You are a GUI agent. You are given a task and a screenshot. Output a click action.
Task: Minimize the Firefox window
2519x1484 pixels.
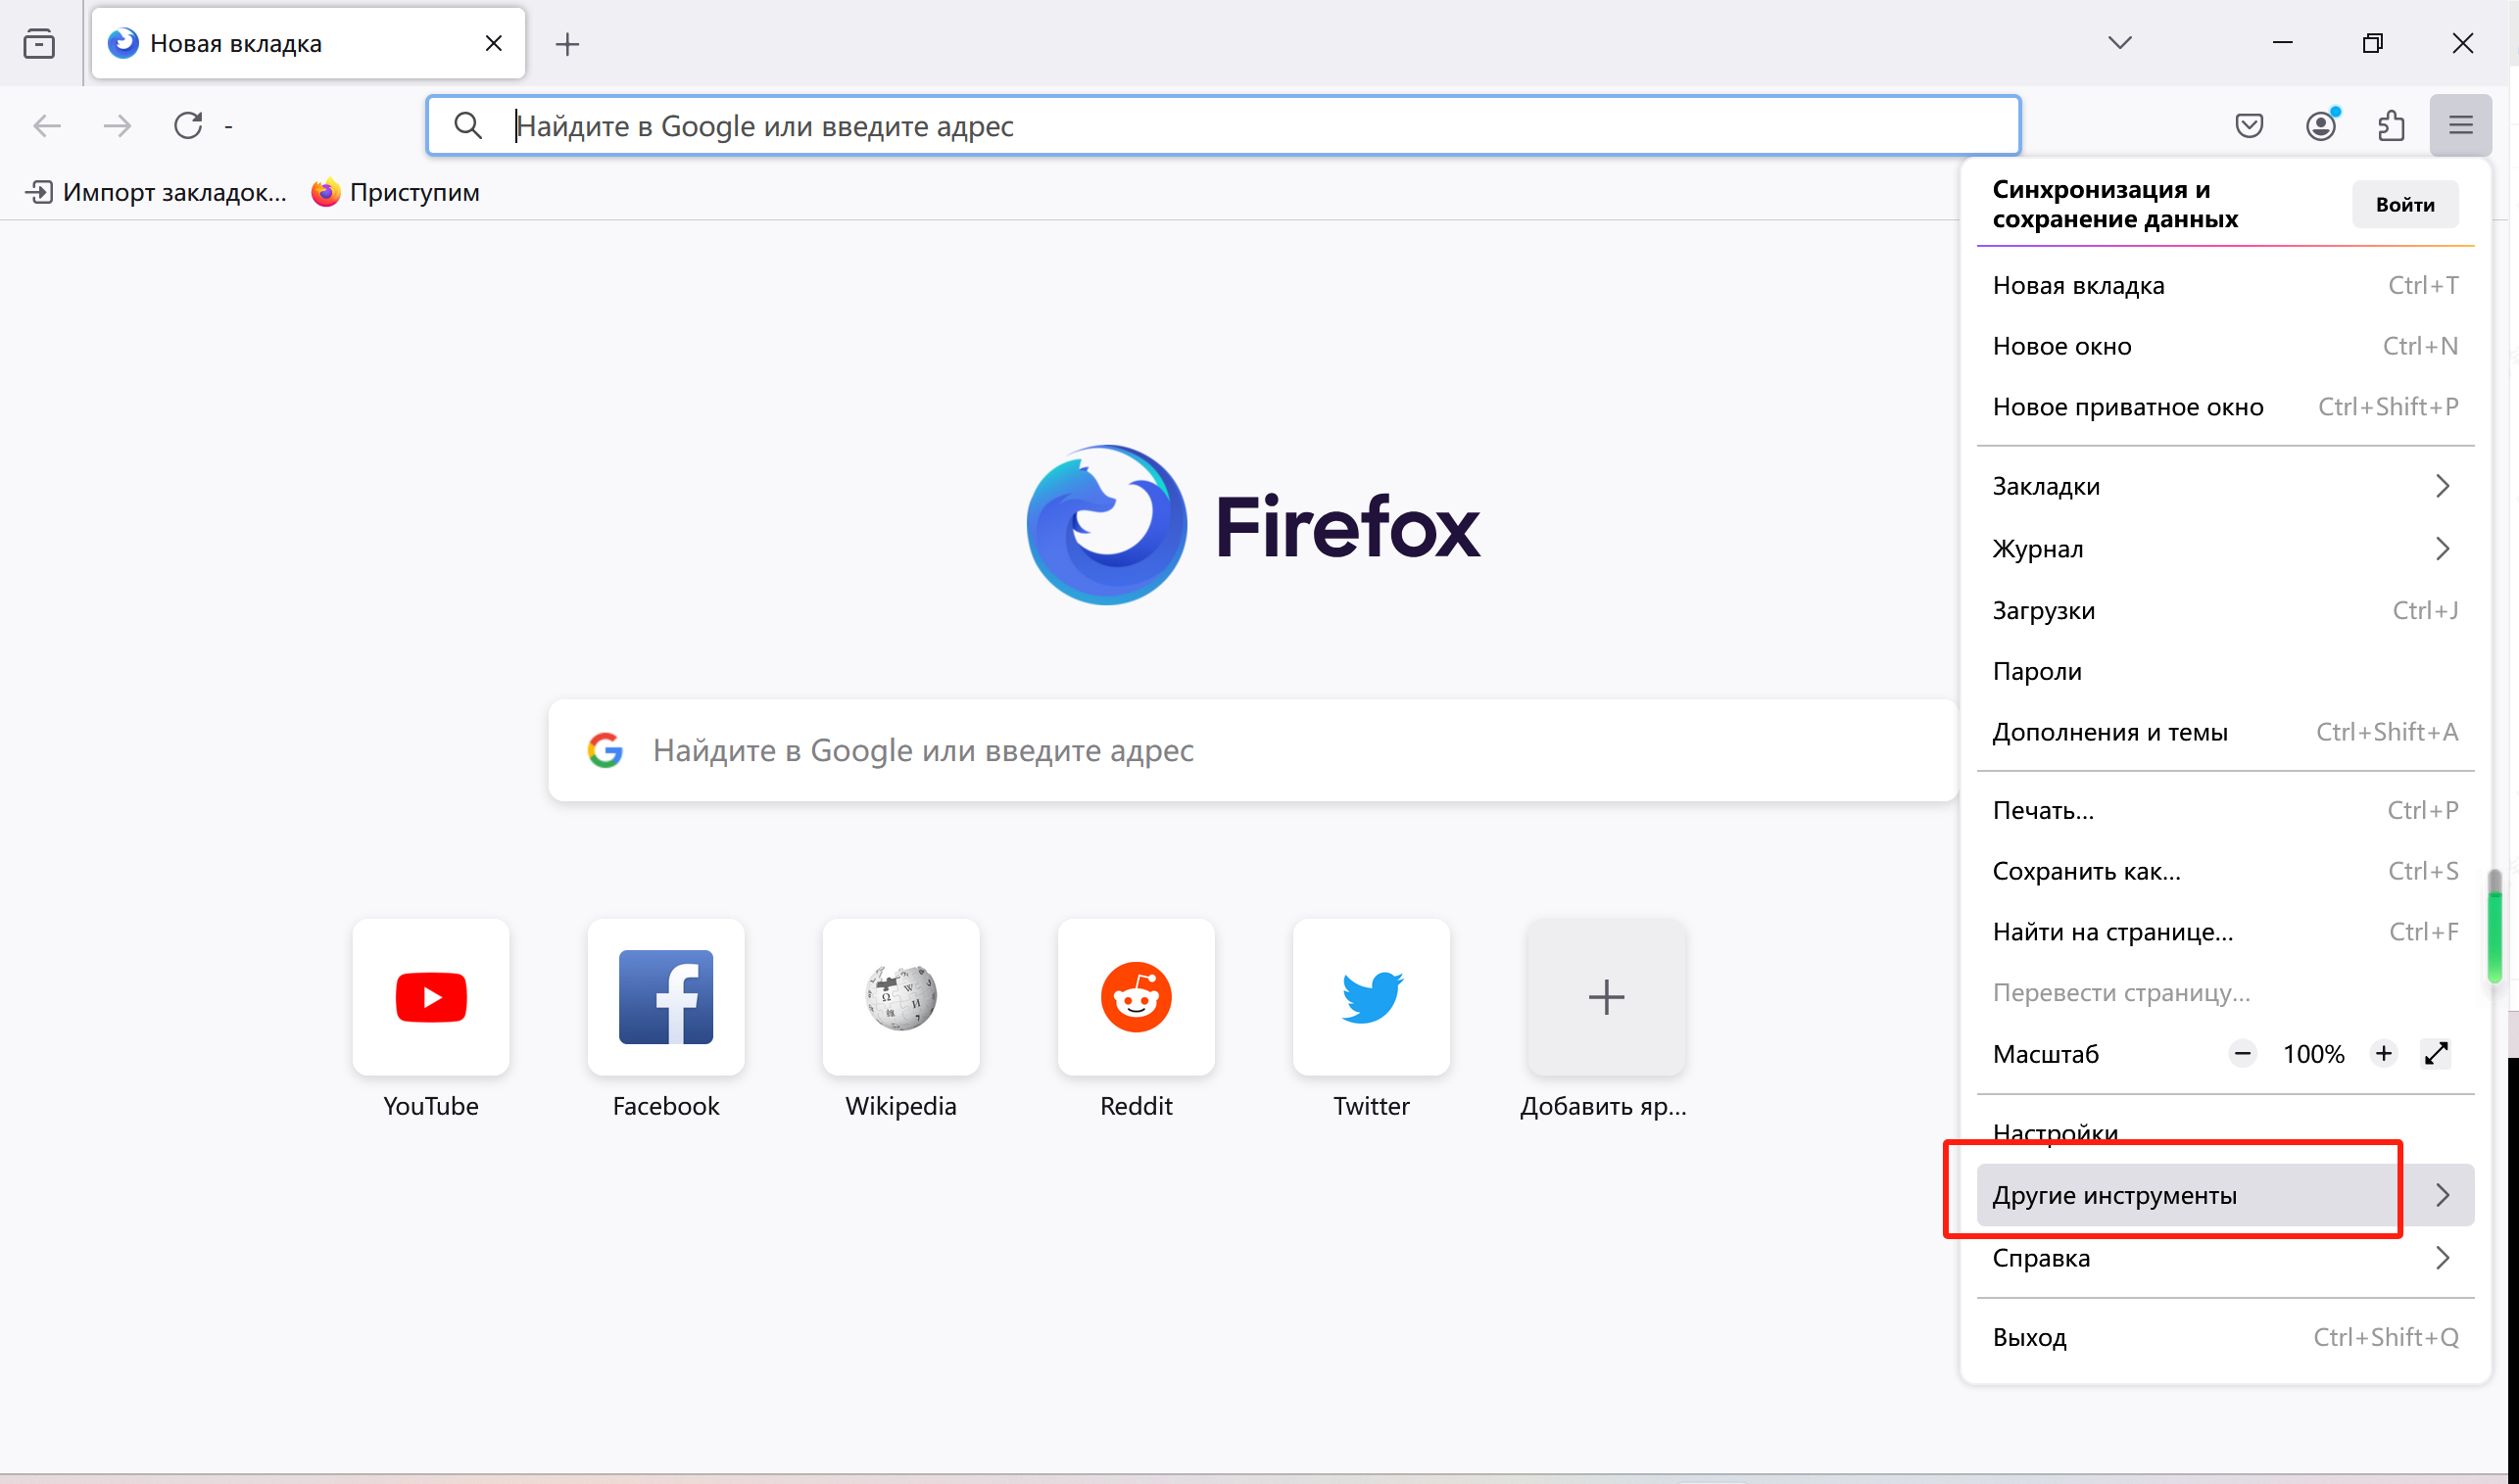pyautogui.click(x=2282, y=43)
